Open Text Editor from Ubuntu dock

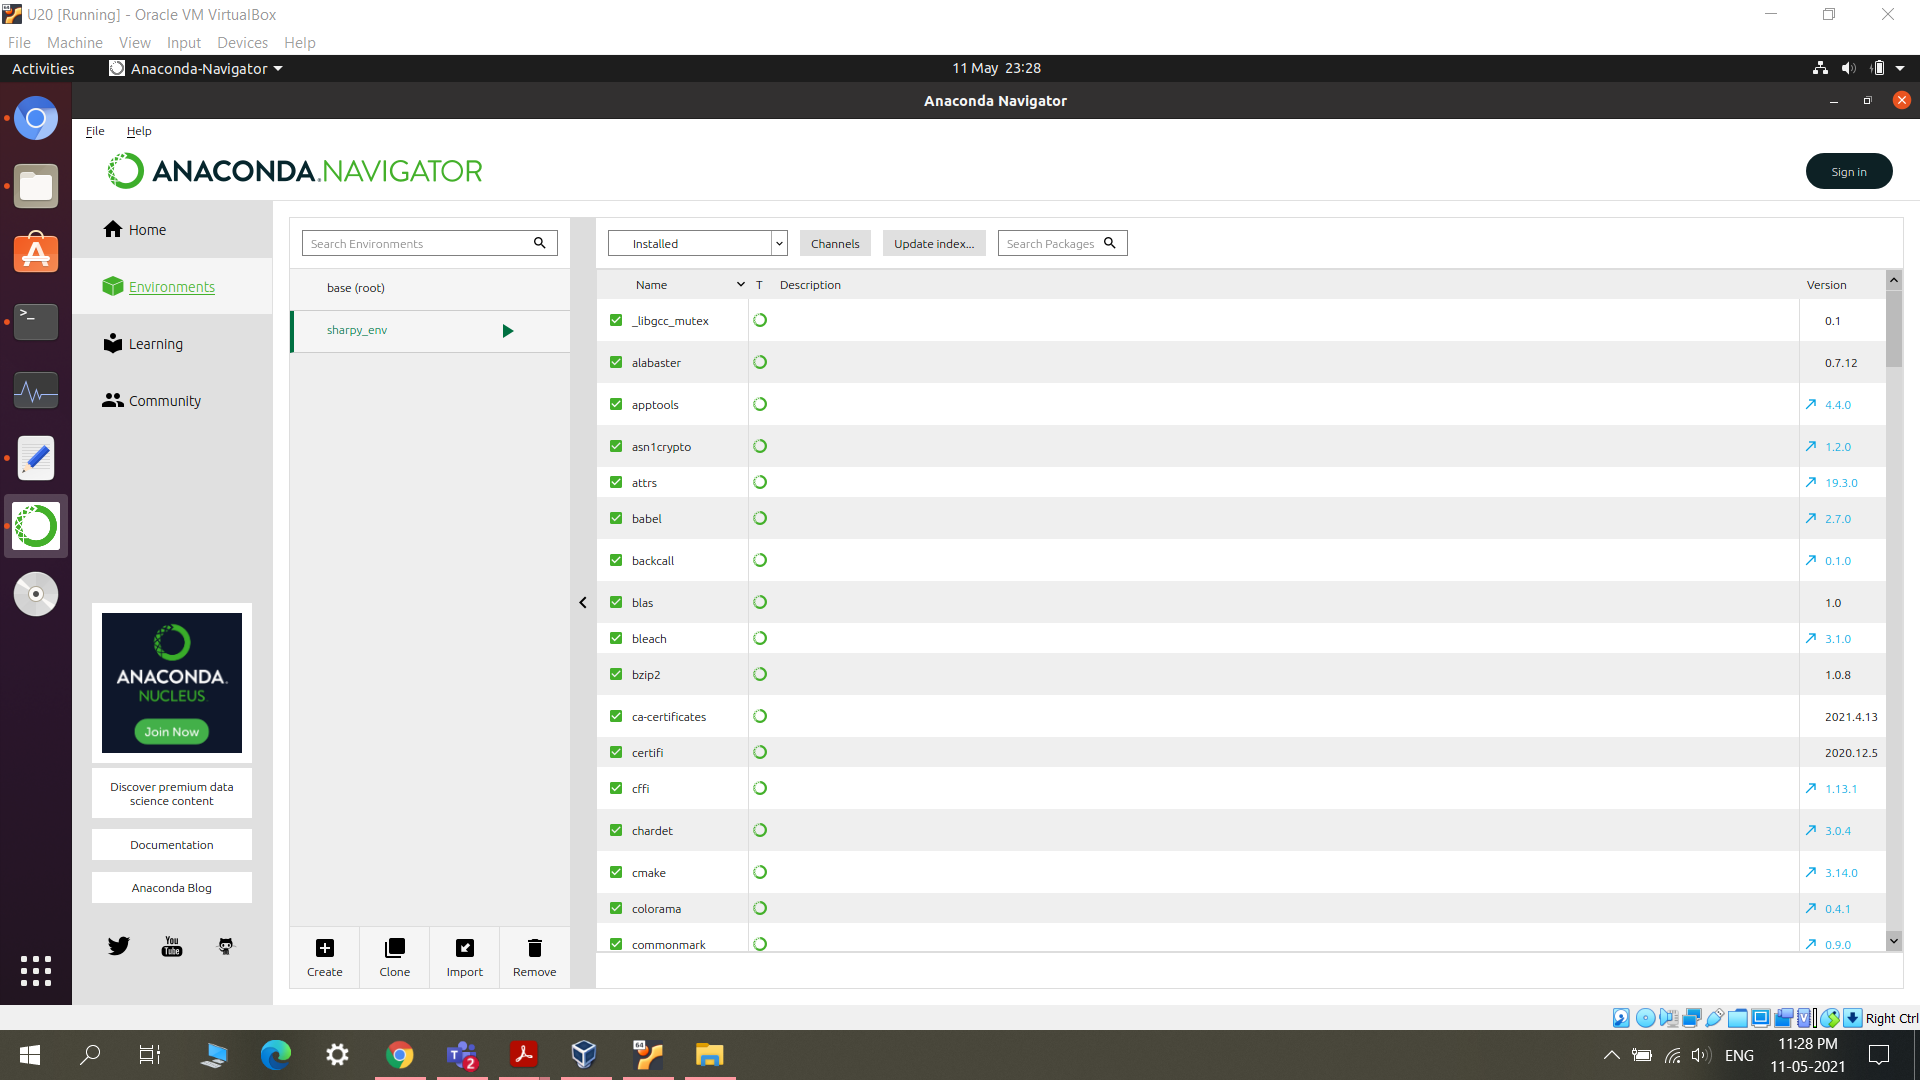coord(36,458)
